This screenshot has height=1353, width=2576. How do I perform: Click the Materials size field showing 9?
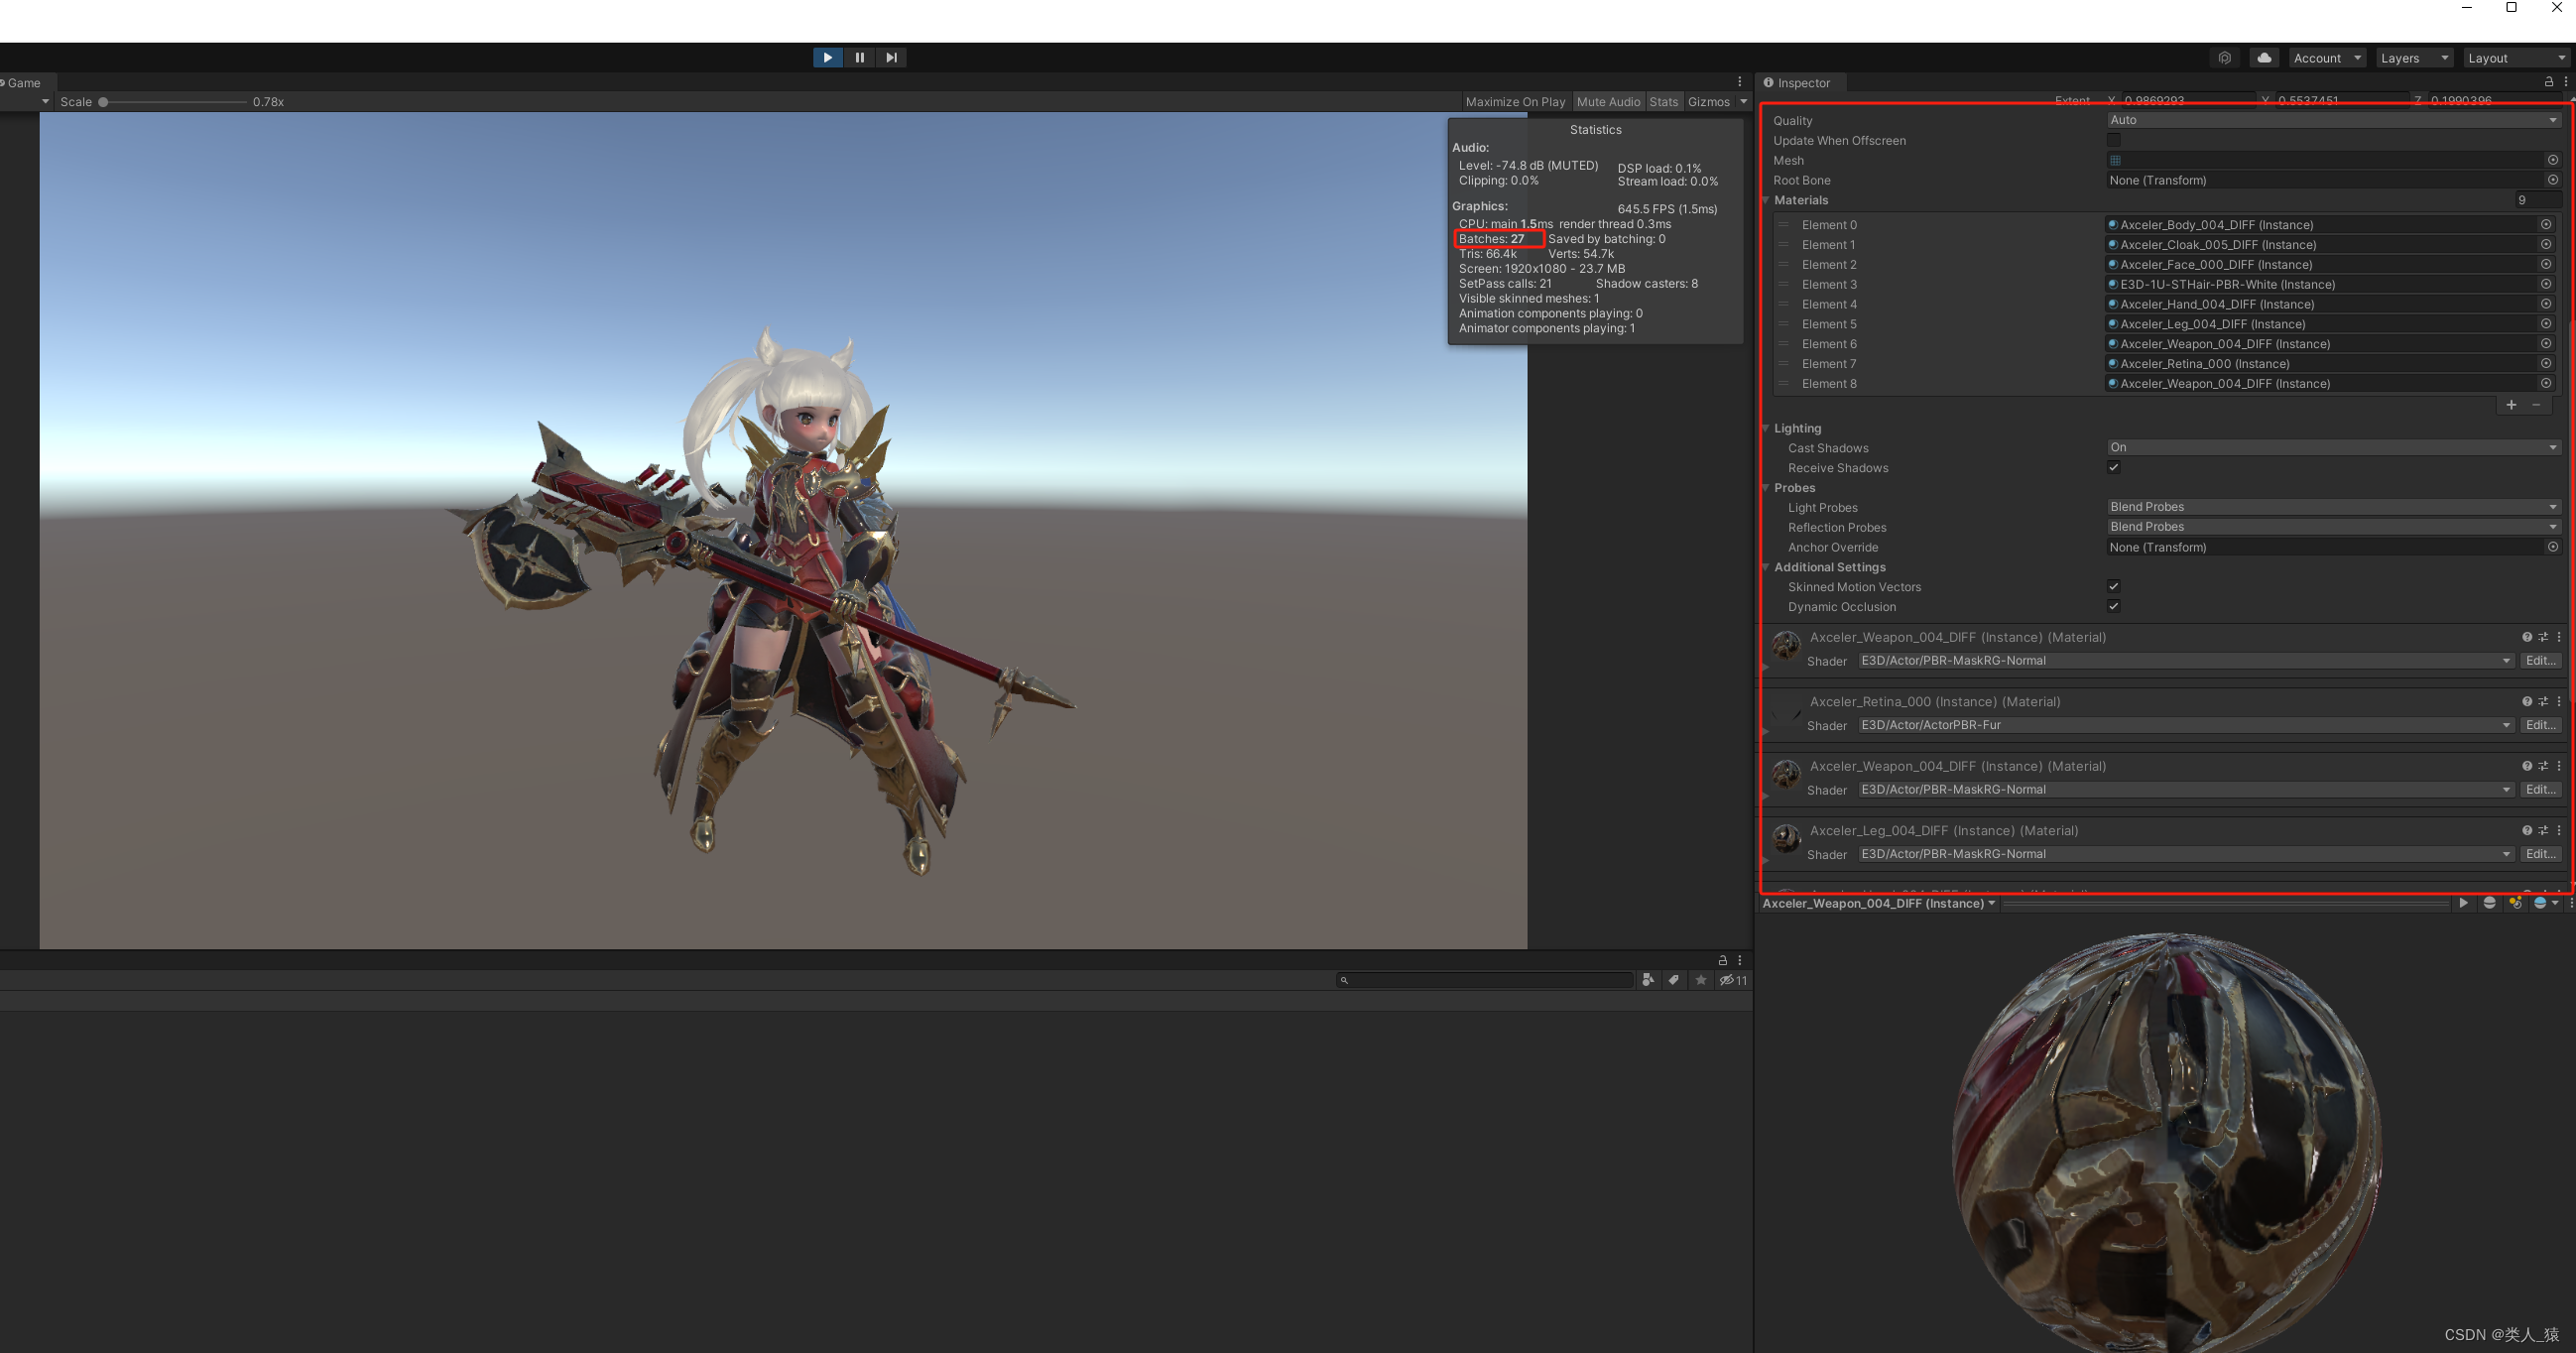click(2538, 200)
